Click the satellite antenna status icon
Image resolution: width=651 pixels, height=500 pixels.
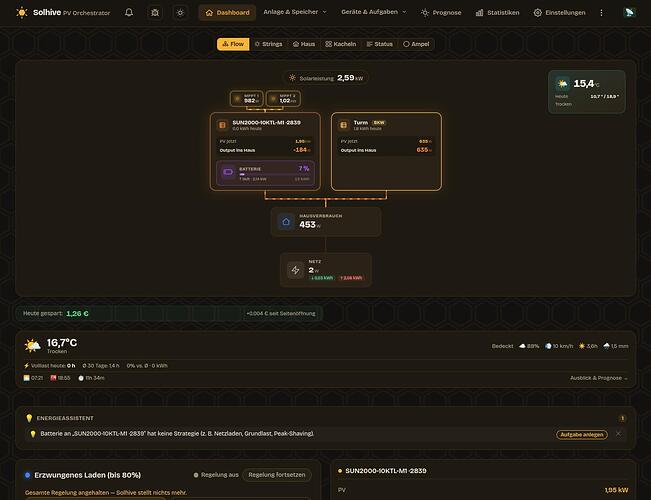tap(629, 12)
